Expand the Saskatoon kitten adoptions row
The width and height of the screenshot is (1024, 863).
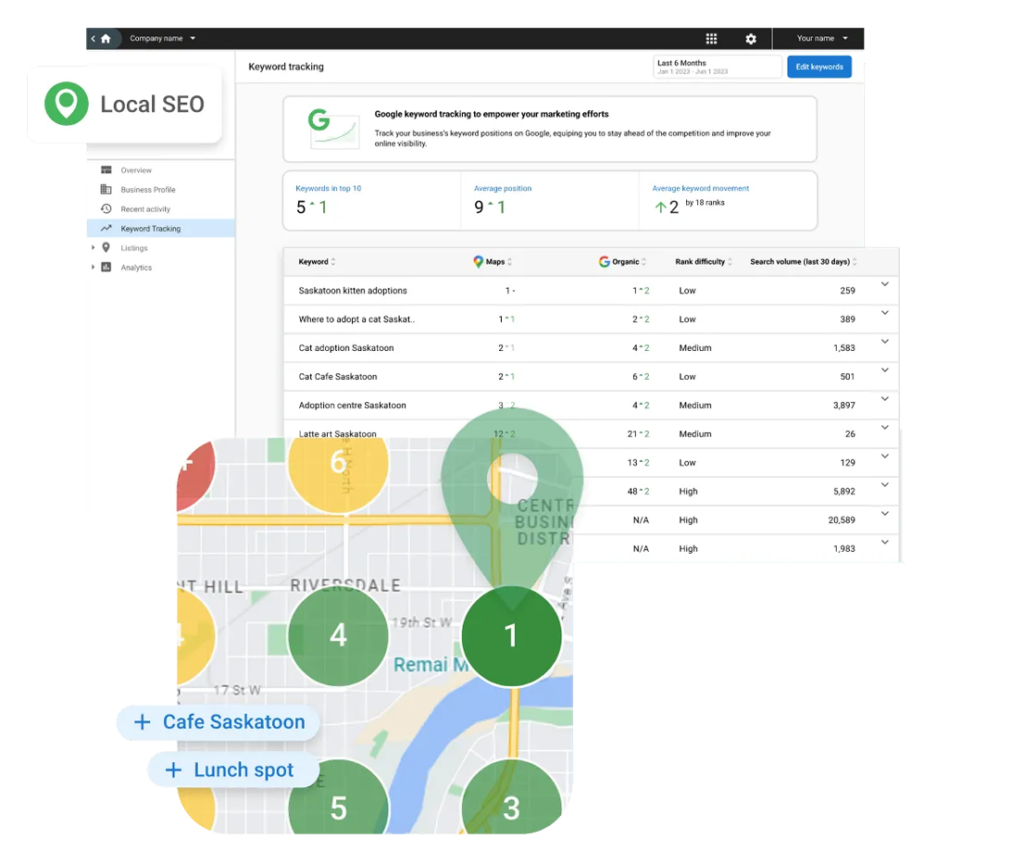tap(884, 285)
